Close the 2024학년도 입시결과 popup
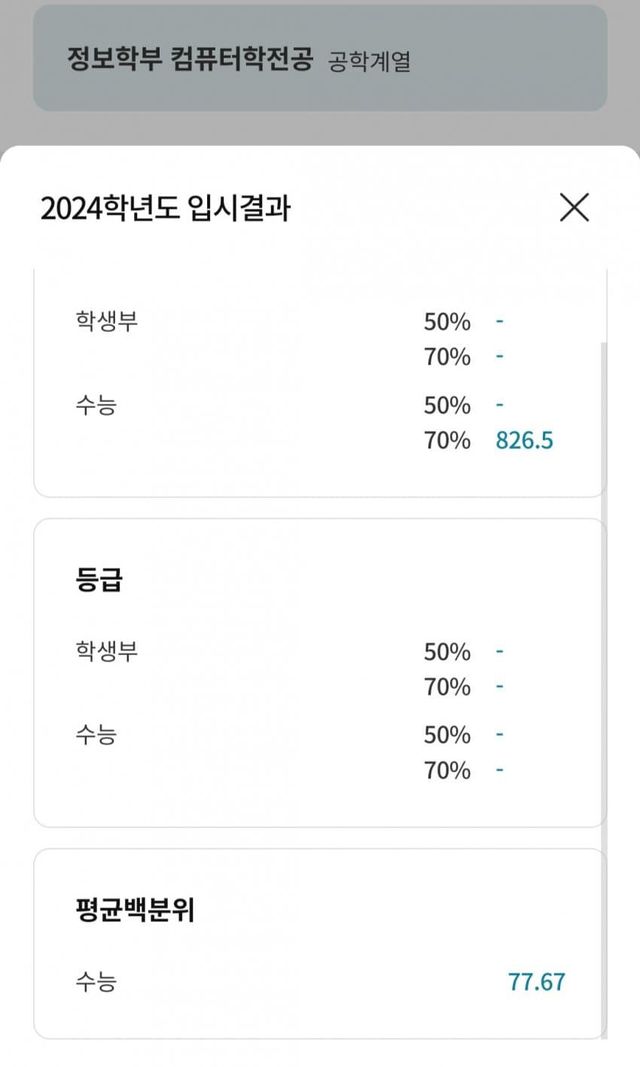Viewport: 640px width, 1067px height. click(574, 207)
